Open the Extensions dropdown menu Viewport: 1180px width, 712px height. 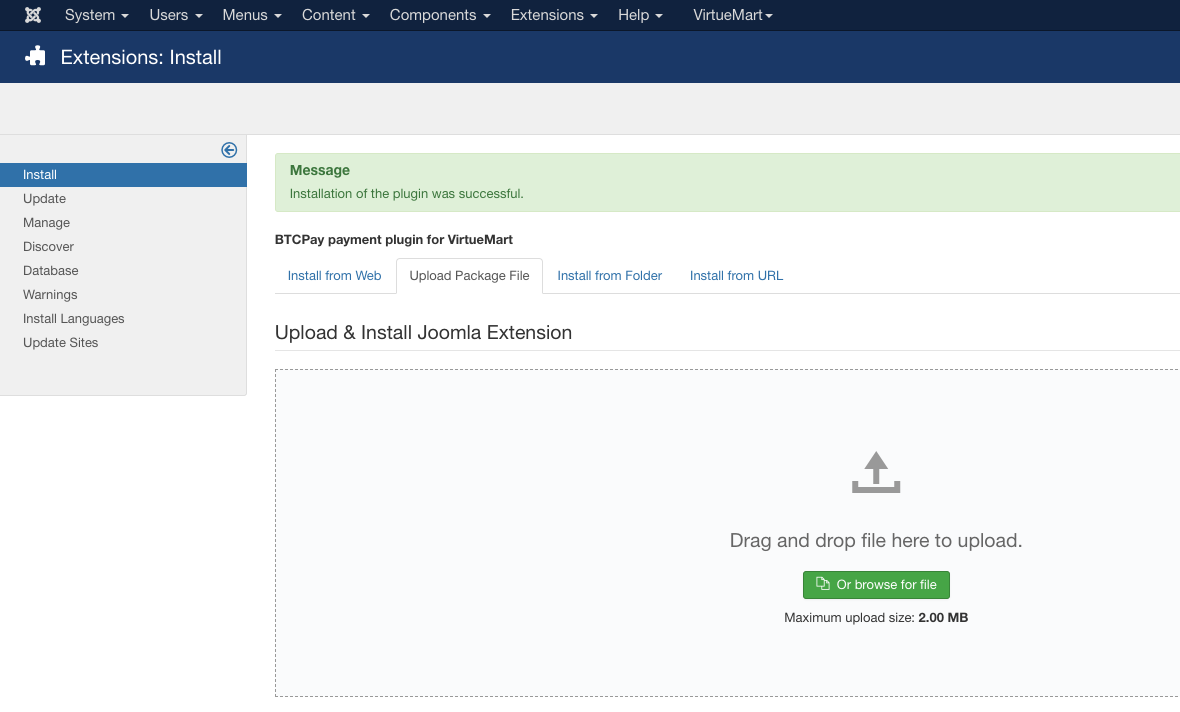coord(554,15)
